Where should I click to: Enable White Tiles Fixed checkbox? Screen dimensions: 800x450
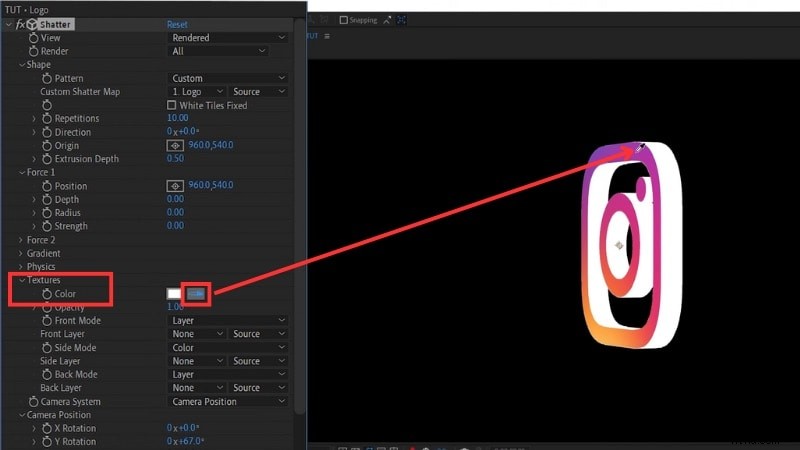pyautogui.click(x=171, y=105)
